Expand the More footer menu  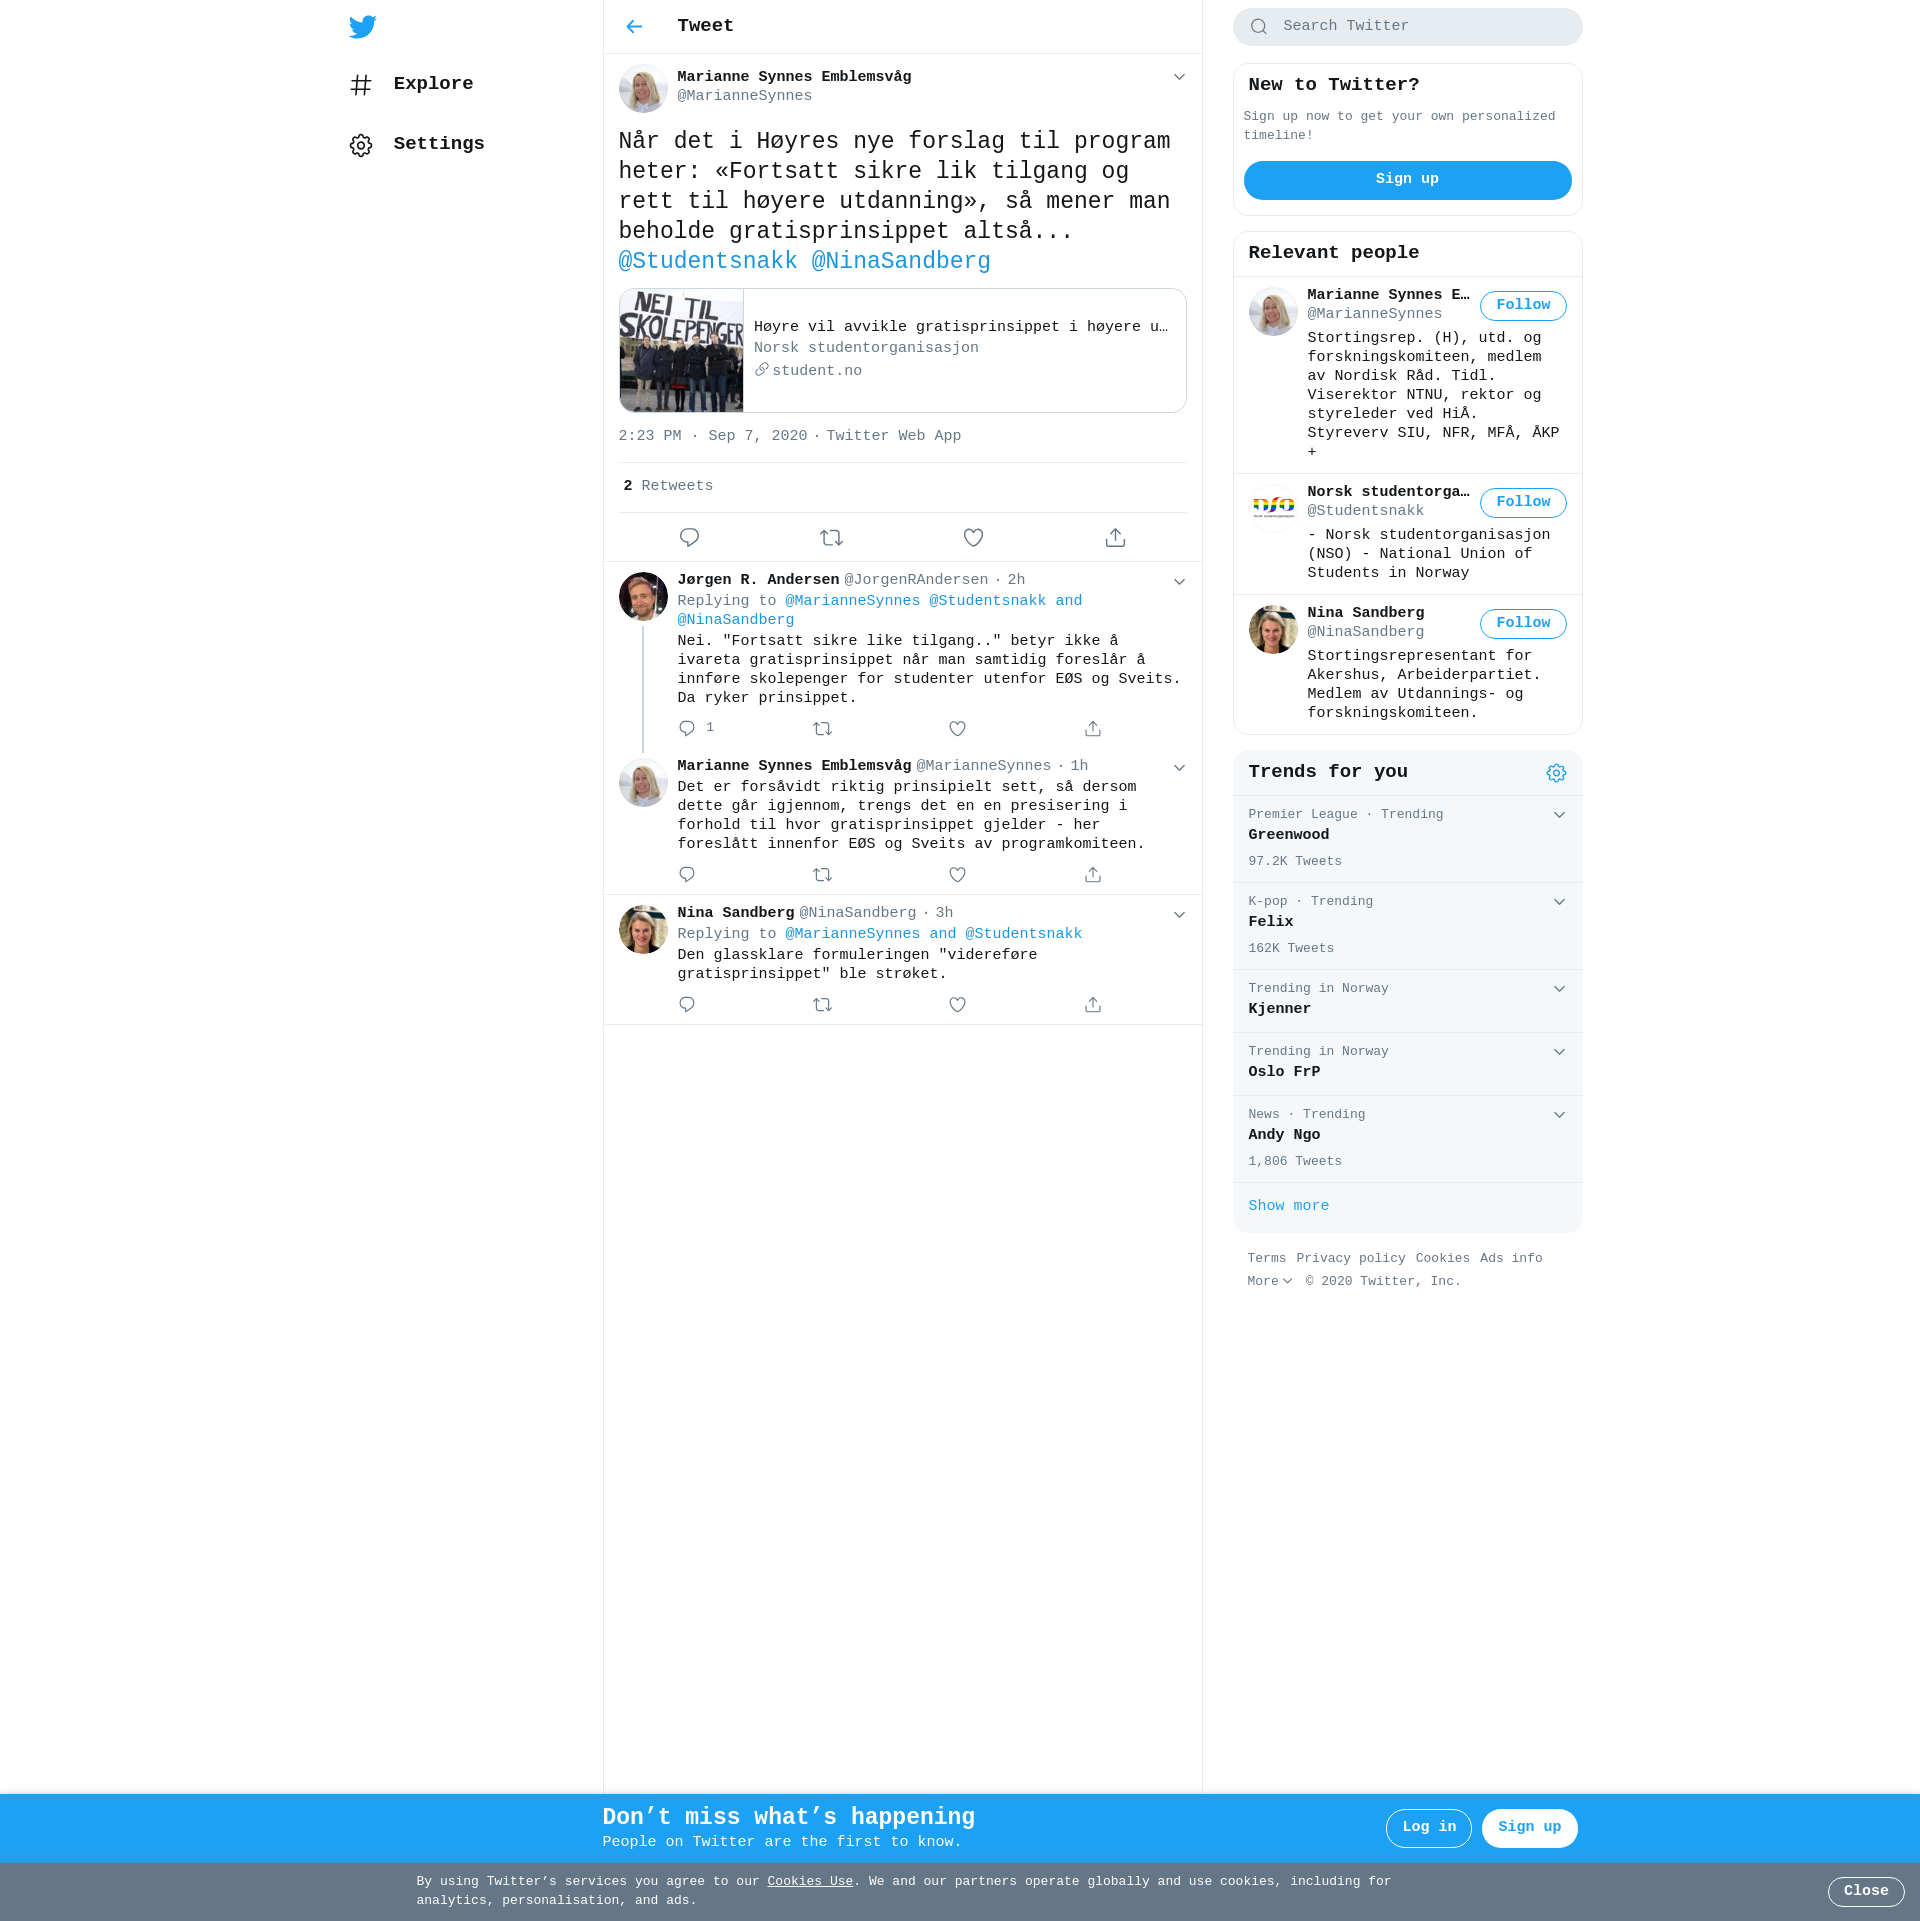pyautogui.click(x=1269, y=1282)
